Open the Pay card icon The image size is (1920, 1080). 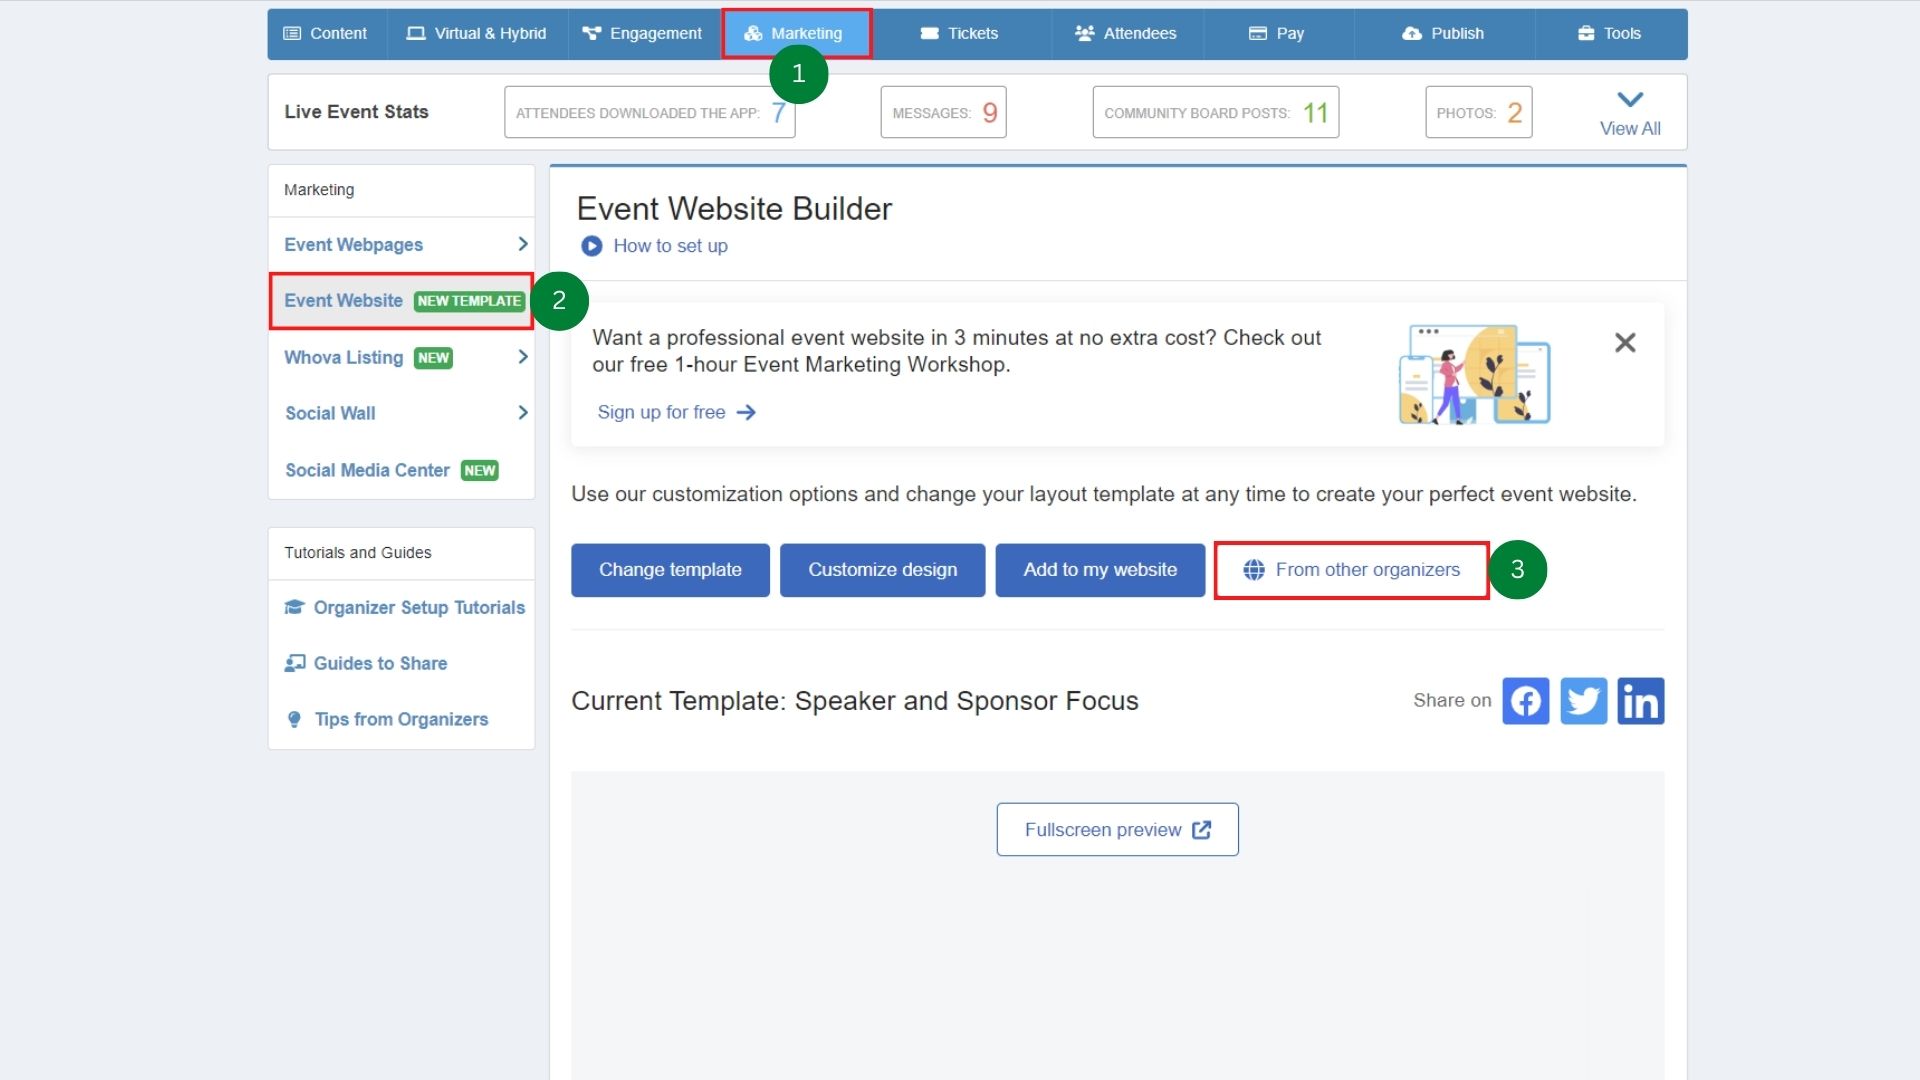[x=1257, y=33]
